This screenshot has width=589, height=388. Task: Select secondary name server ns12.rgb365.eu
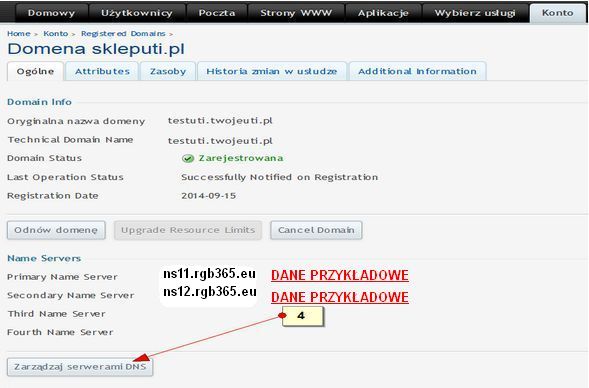210,291
